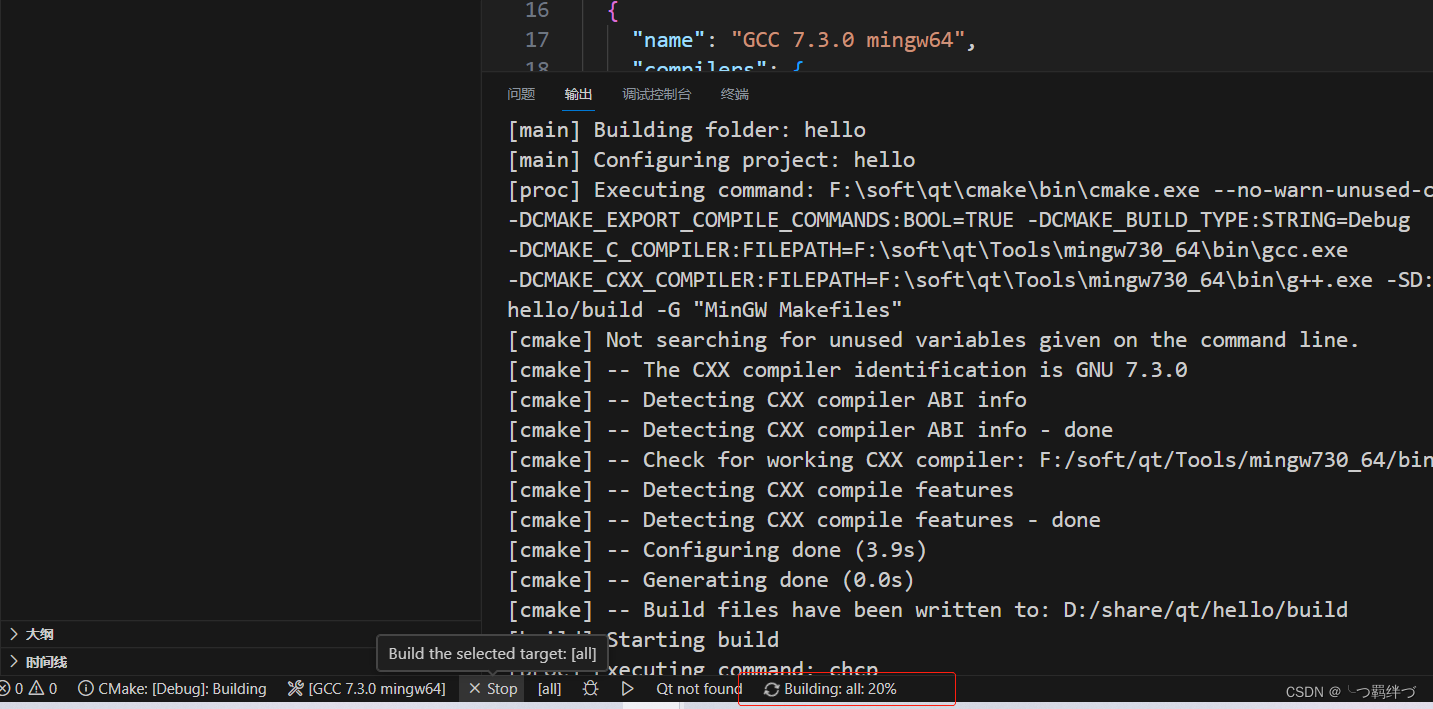
Task: Click the "GCC 7.3.0 mingw64" string in editor
Action: [849, 40]
